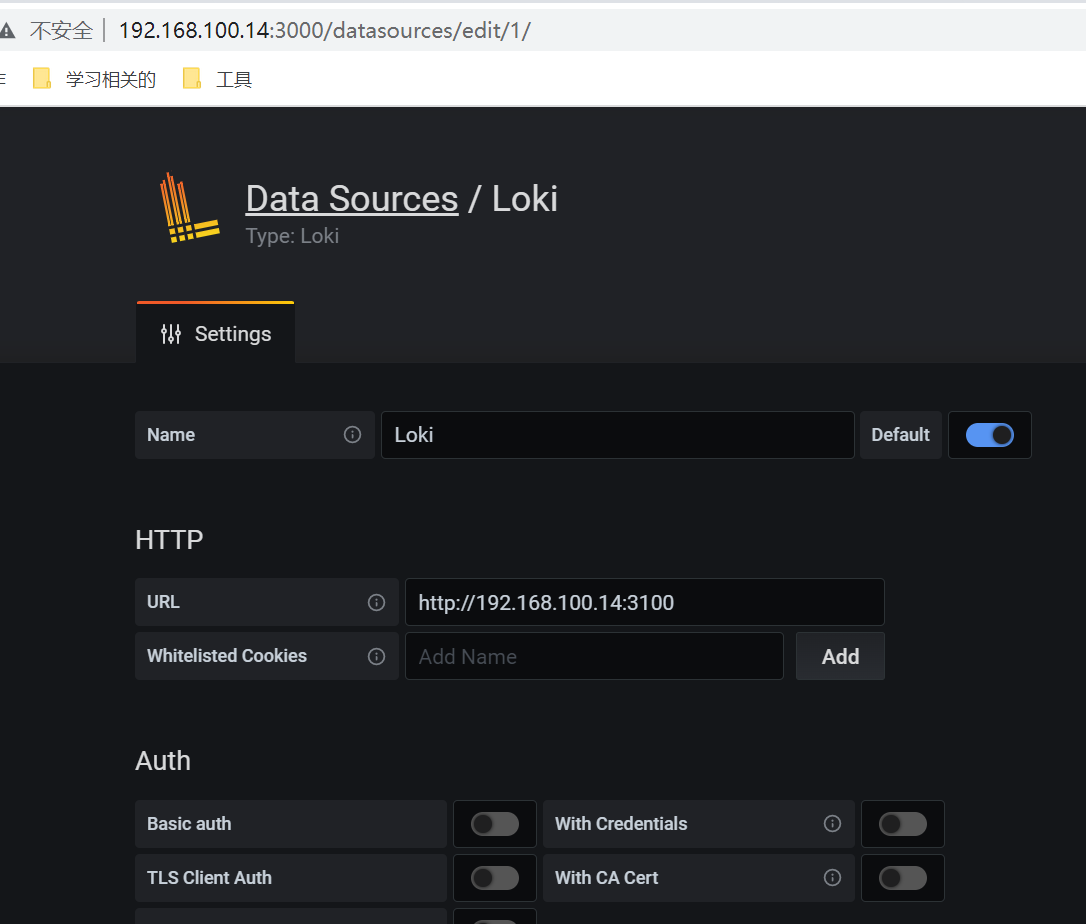Click the URL label
Viewport: 1086px width, 924px height.
[163, 602]
